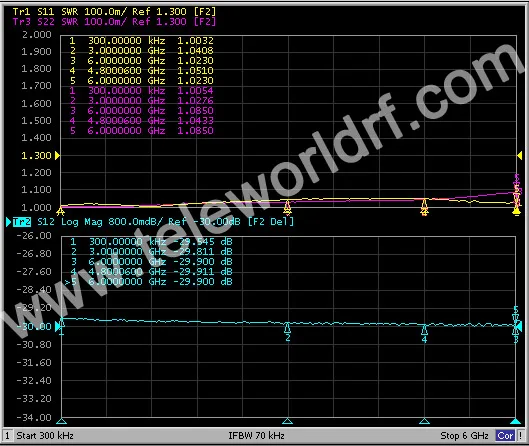Select cyan marker 1 row reading -29.545 dB
The height and width of the screenshot is (446, 529).
coord(151,242)
